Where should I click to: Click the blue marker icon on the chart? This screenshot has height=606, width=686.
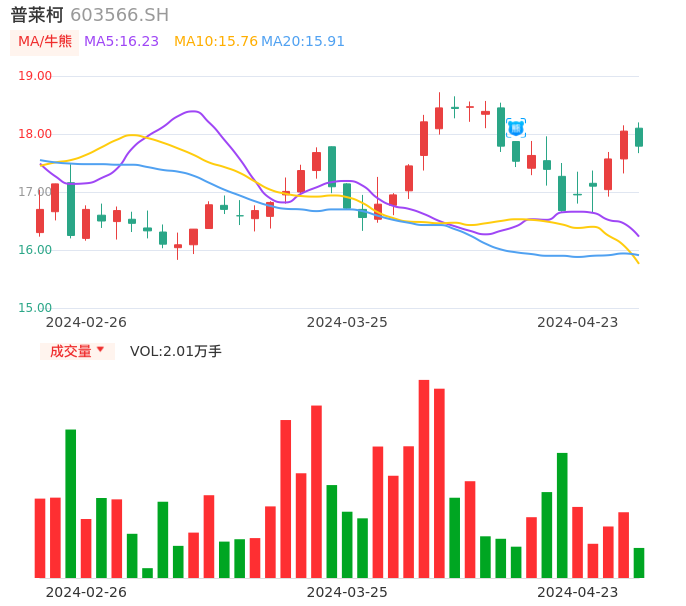[515, 128]
